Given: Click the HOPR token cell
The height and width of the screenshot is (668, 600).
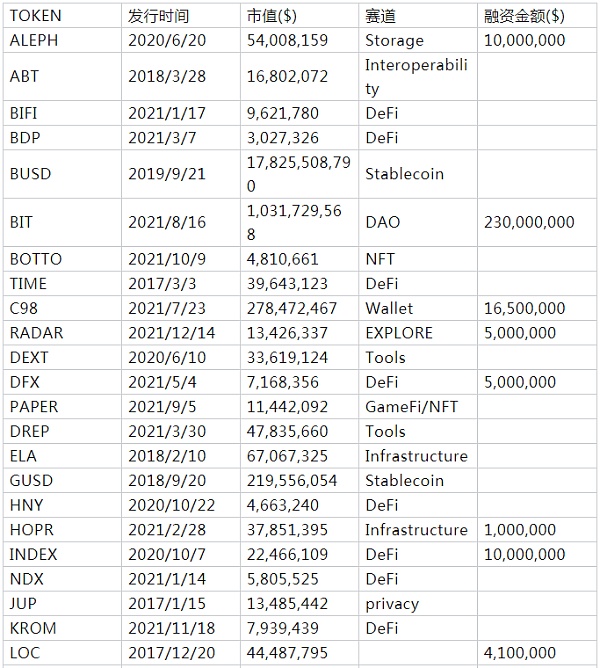Looking at the screenshot, I should [32, 530].
